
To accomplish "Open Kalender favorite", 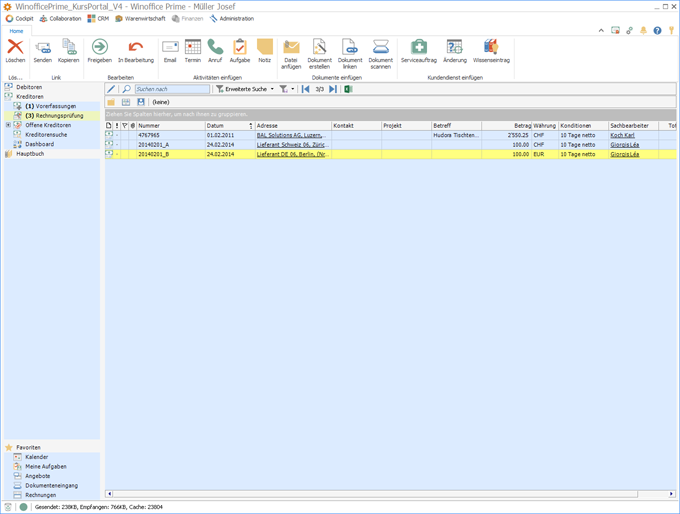I will click(36, 457).
